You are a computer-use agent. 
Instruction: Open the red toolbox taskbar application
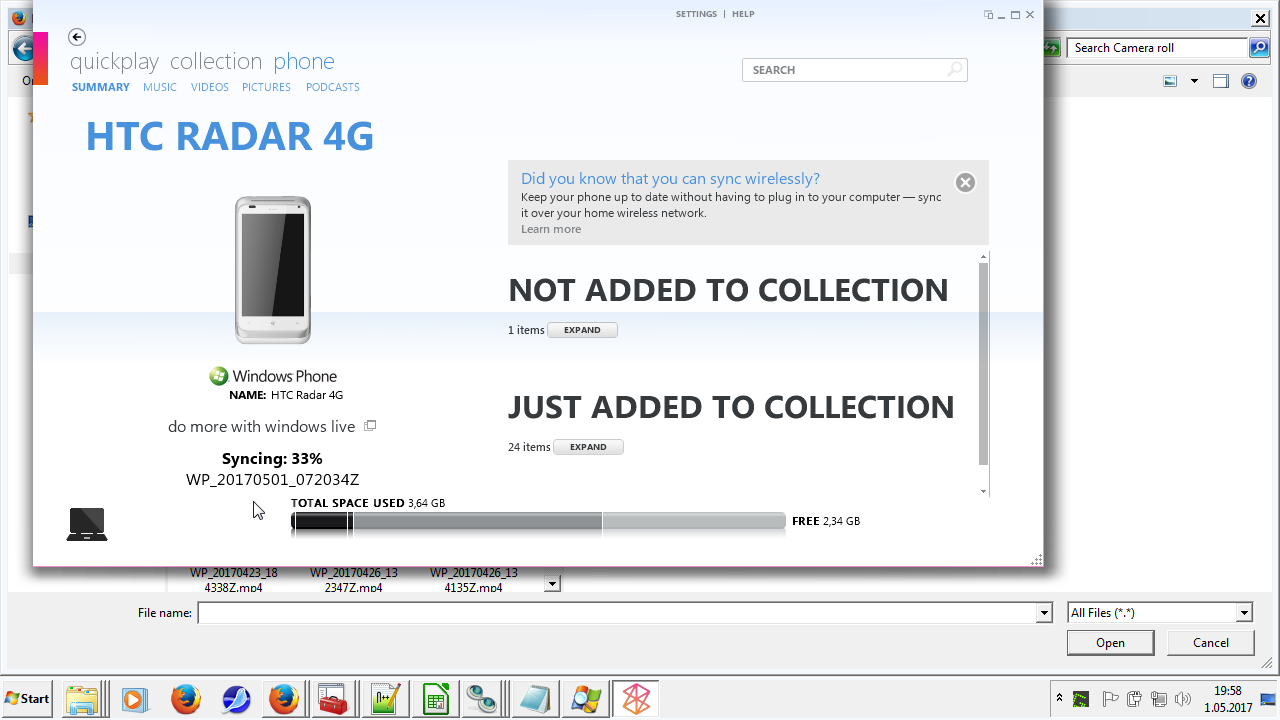pos(331,699)
